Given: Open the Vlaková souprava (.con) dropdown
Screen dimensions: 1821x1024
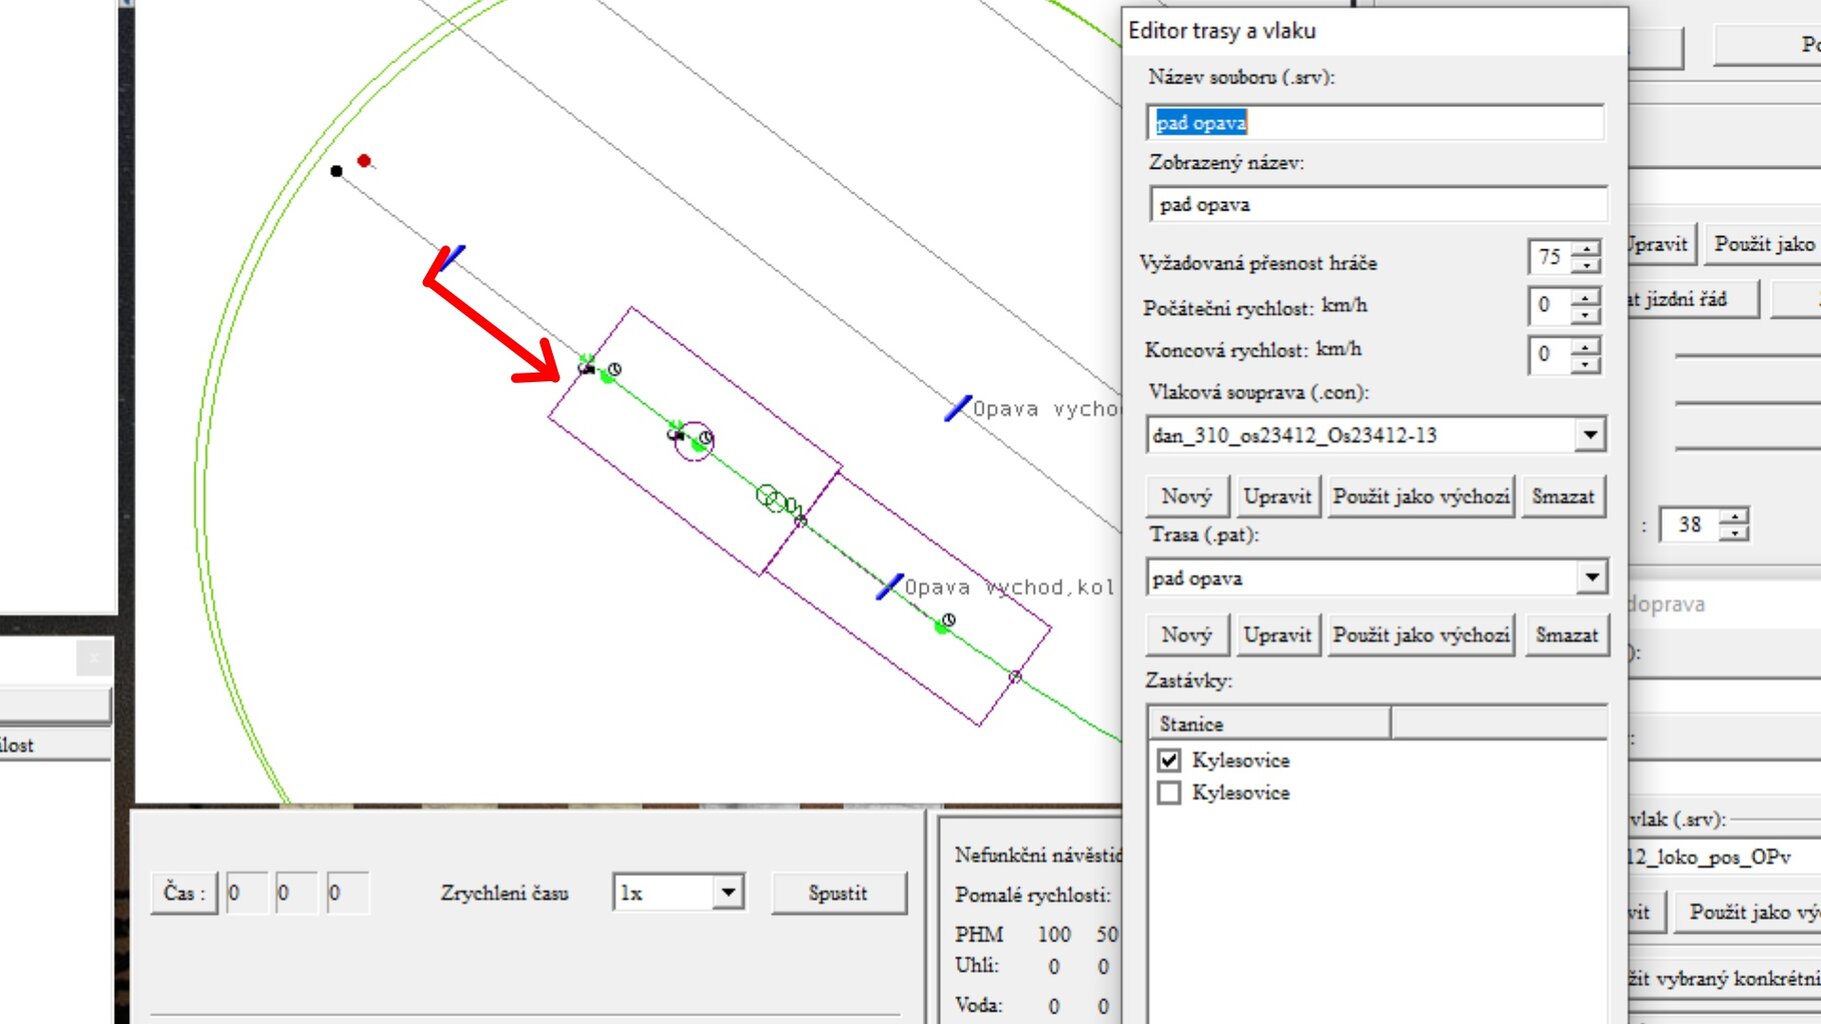Looking at the screenshot, I should point(1589,435).
